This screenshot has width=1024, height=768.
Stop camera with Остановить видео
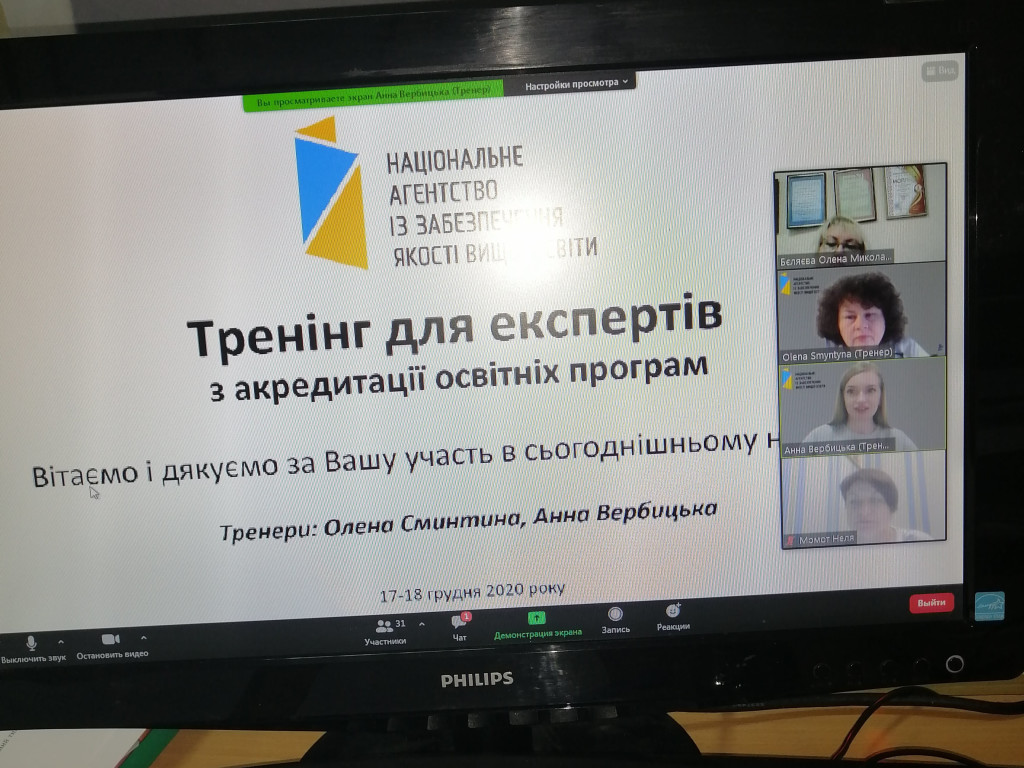pos(112,647)
